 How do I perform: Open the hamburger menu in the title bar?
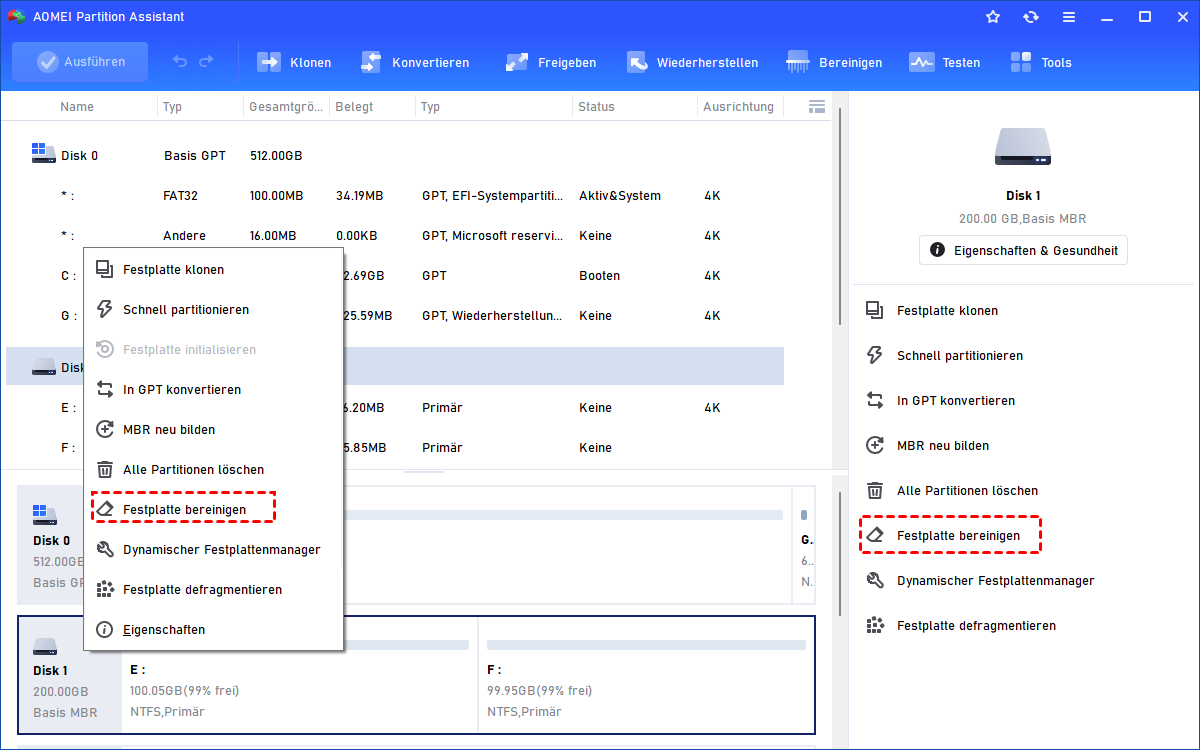click(x=1069, y=17)
